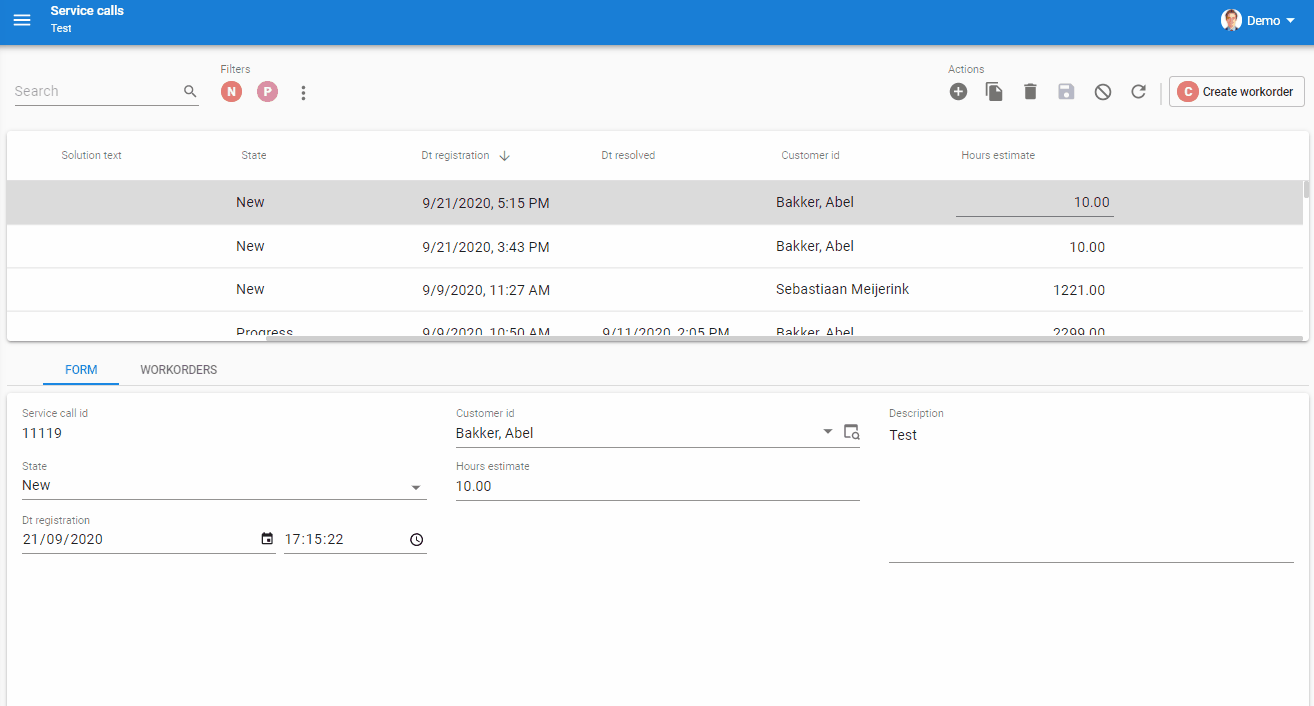1314x706 pixels.
Task: Select the State cell of the 5:15 PM row
Action: [x=250, y=202]
